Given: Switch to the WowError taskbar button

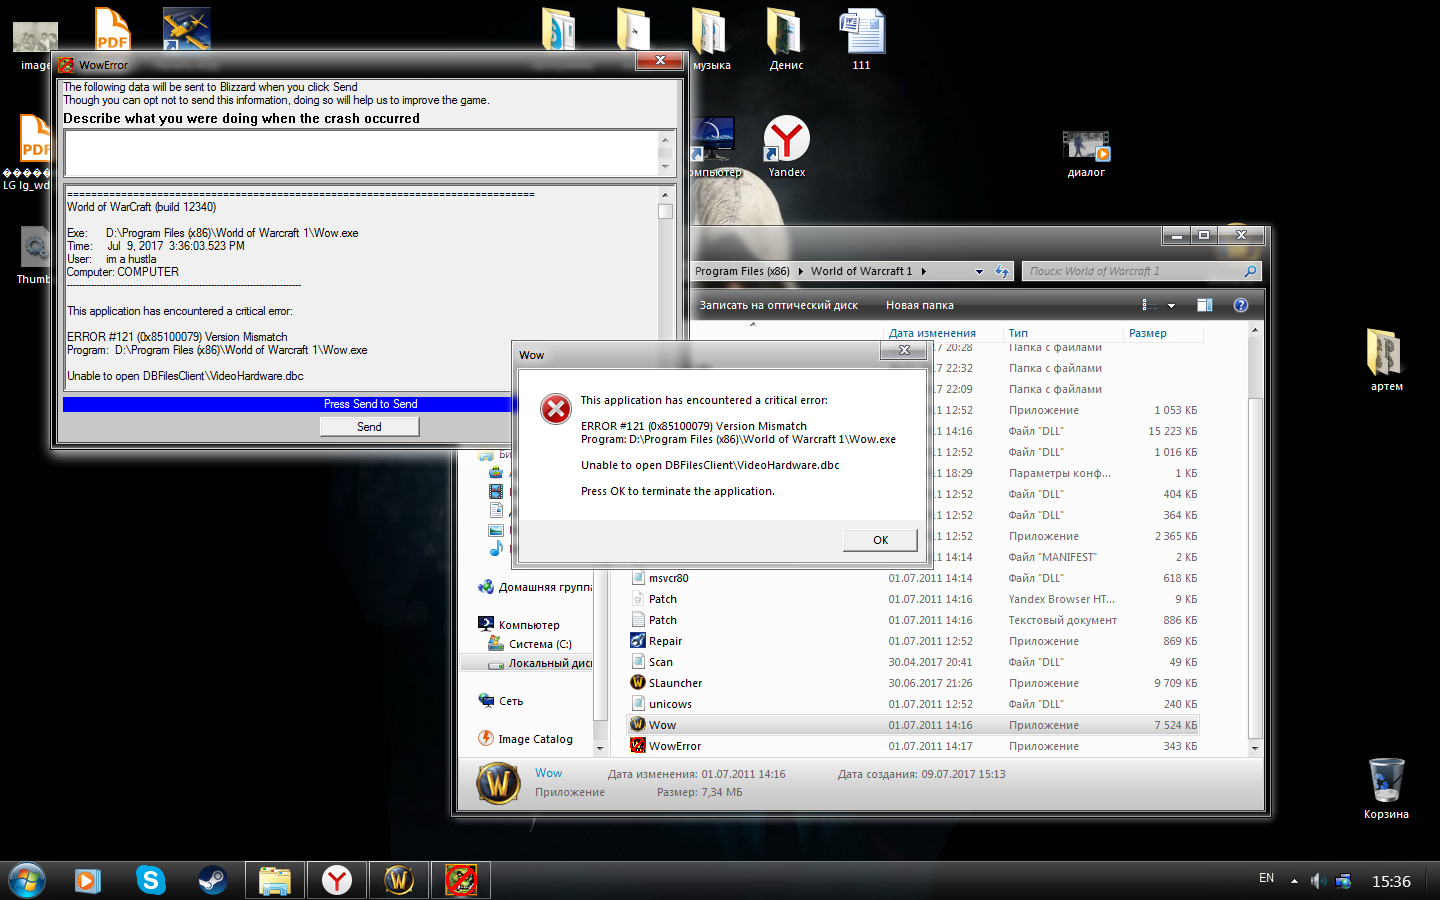Looking at the screenshot, I should 461,880.
